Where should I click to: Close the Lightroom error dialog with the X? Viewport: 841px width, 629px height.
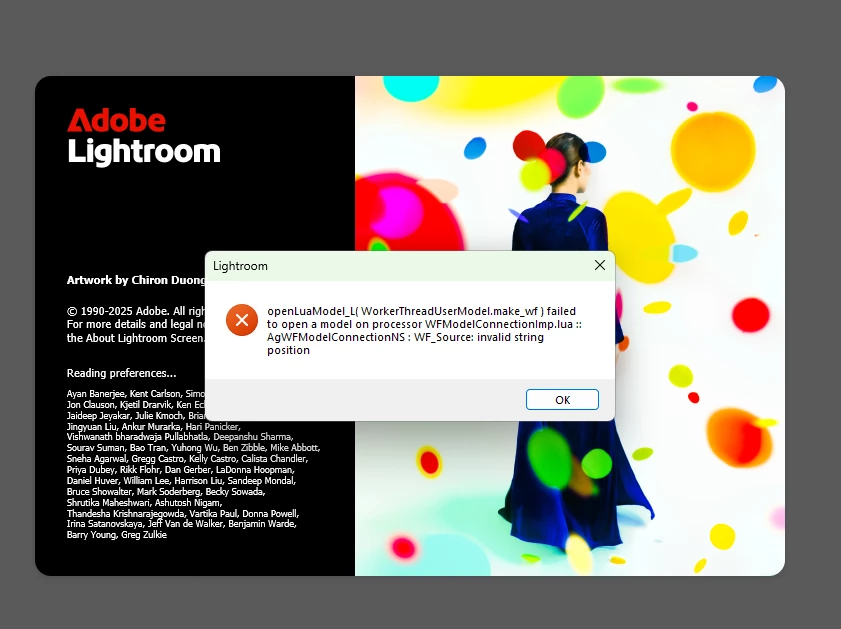click(x=600, y=265)
